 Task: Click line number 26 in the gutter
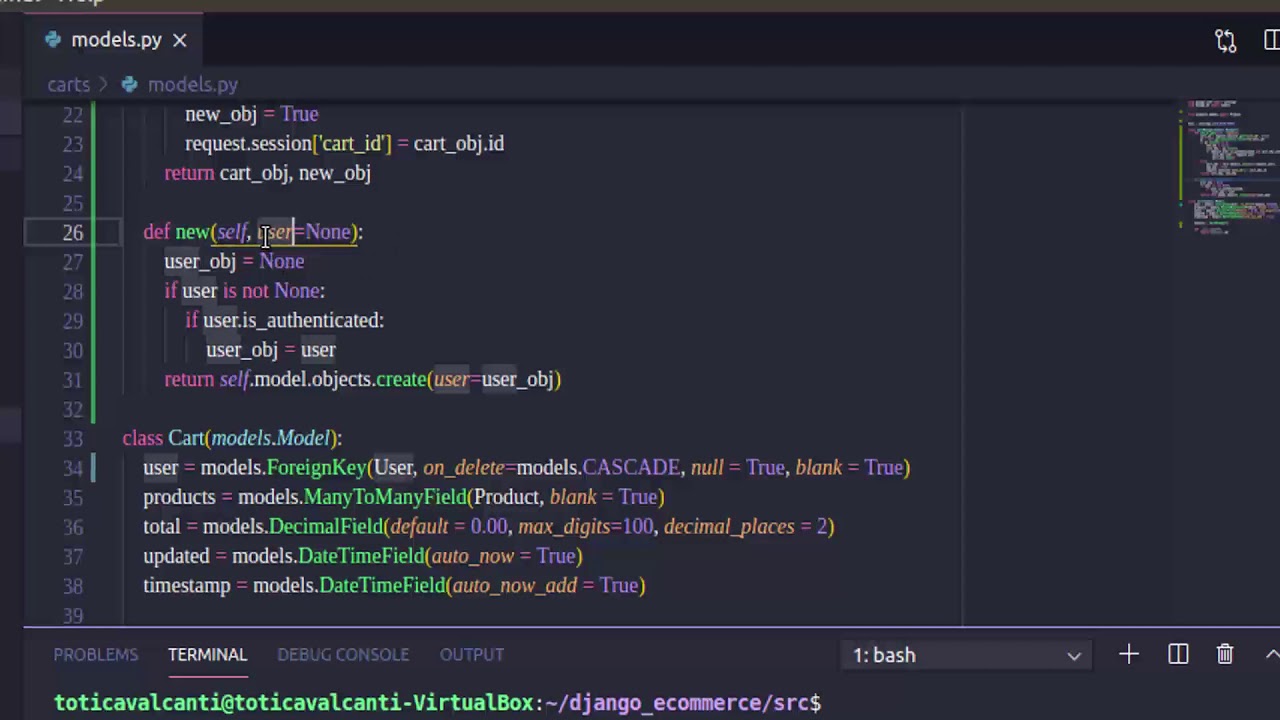pyautogui.click(x=72, y=232)
